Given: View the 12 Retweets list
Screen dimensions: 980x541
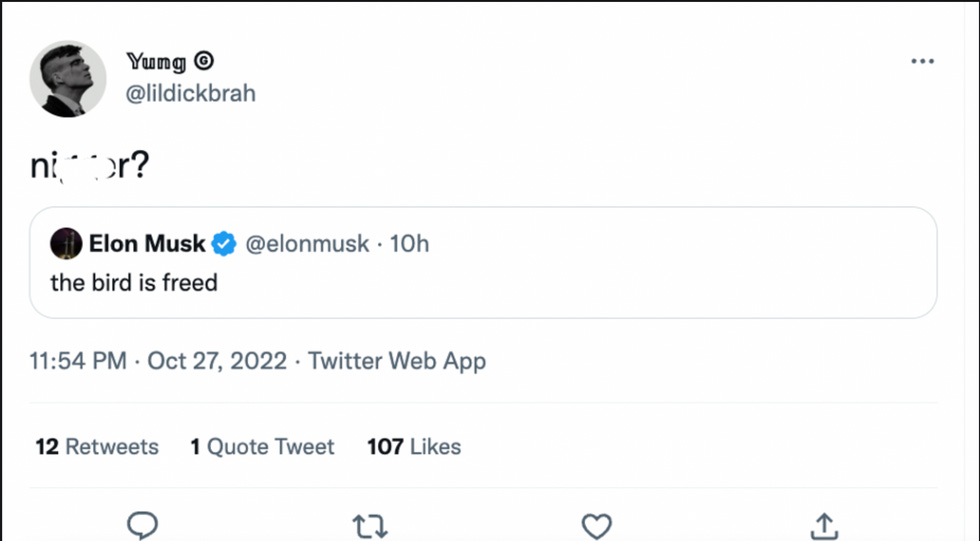Looking at the screenshot, I should click(97, 447).
